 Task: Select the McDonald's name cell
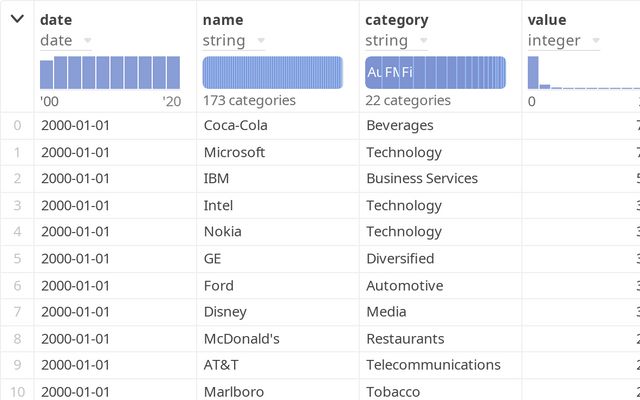coord(241,339)
